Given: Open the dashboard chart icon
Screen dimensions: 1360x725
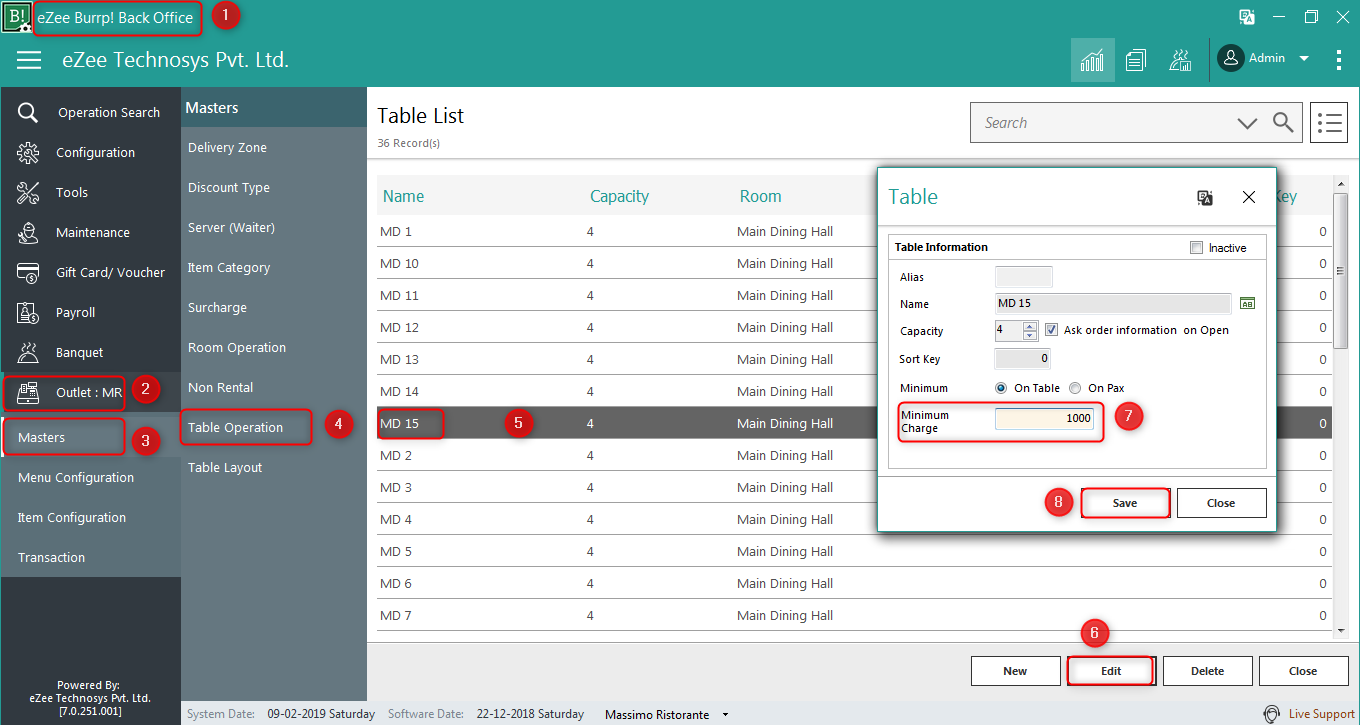Looking at the screenshot, I should 1092,60.
